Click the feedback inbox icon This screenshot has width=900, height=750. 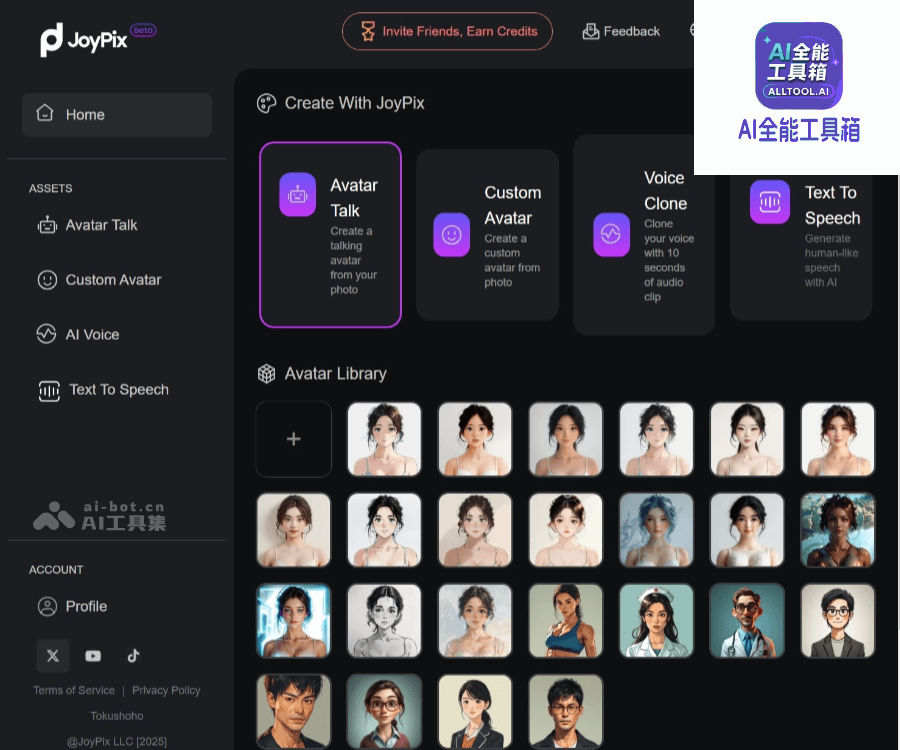(x=591, y=32)
